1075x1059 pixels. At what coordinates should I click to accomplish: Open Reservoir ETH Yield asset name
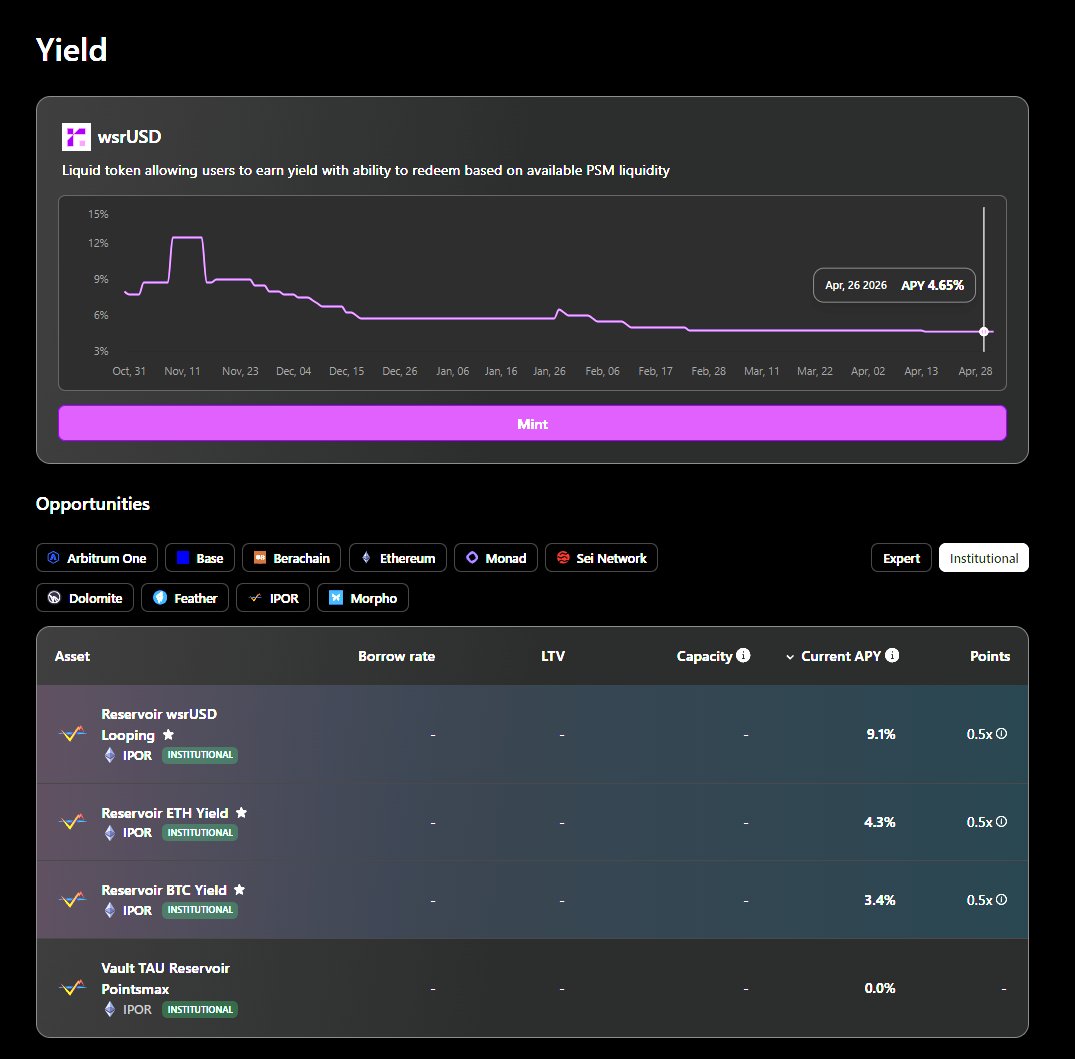point(165,813)
